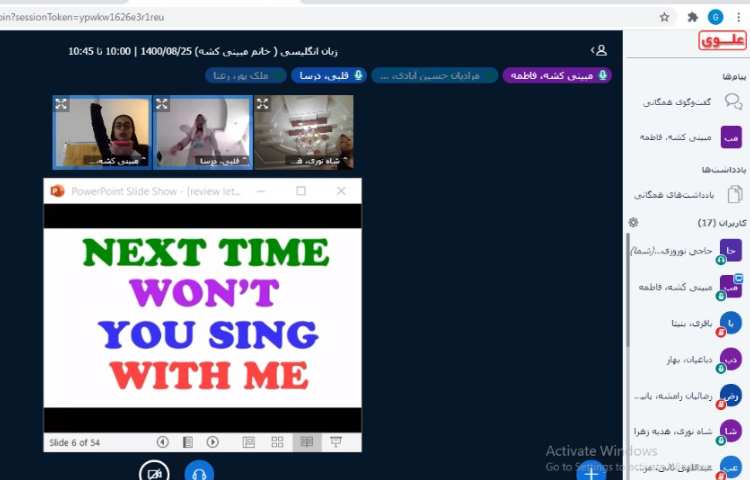Click the حا avatar of حاجی نوروزی
This screenshot has height=480, width=750.
point(731,251)
